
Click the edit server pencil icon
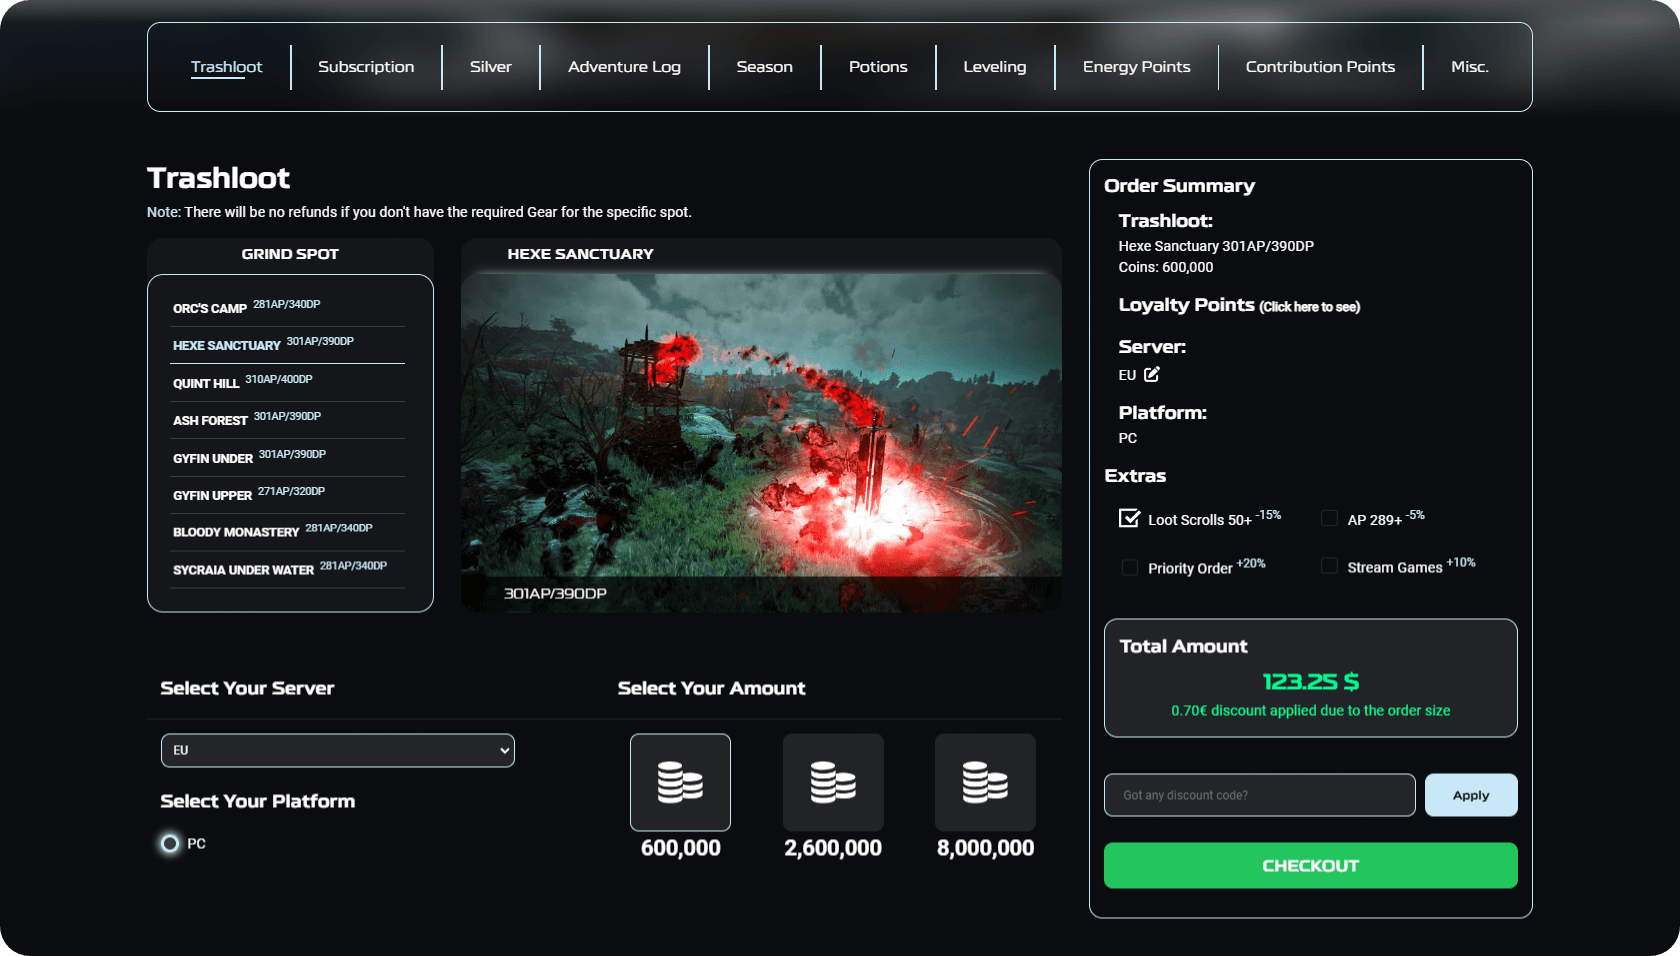1152,374
